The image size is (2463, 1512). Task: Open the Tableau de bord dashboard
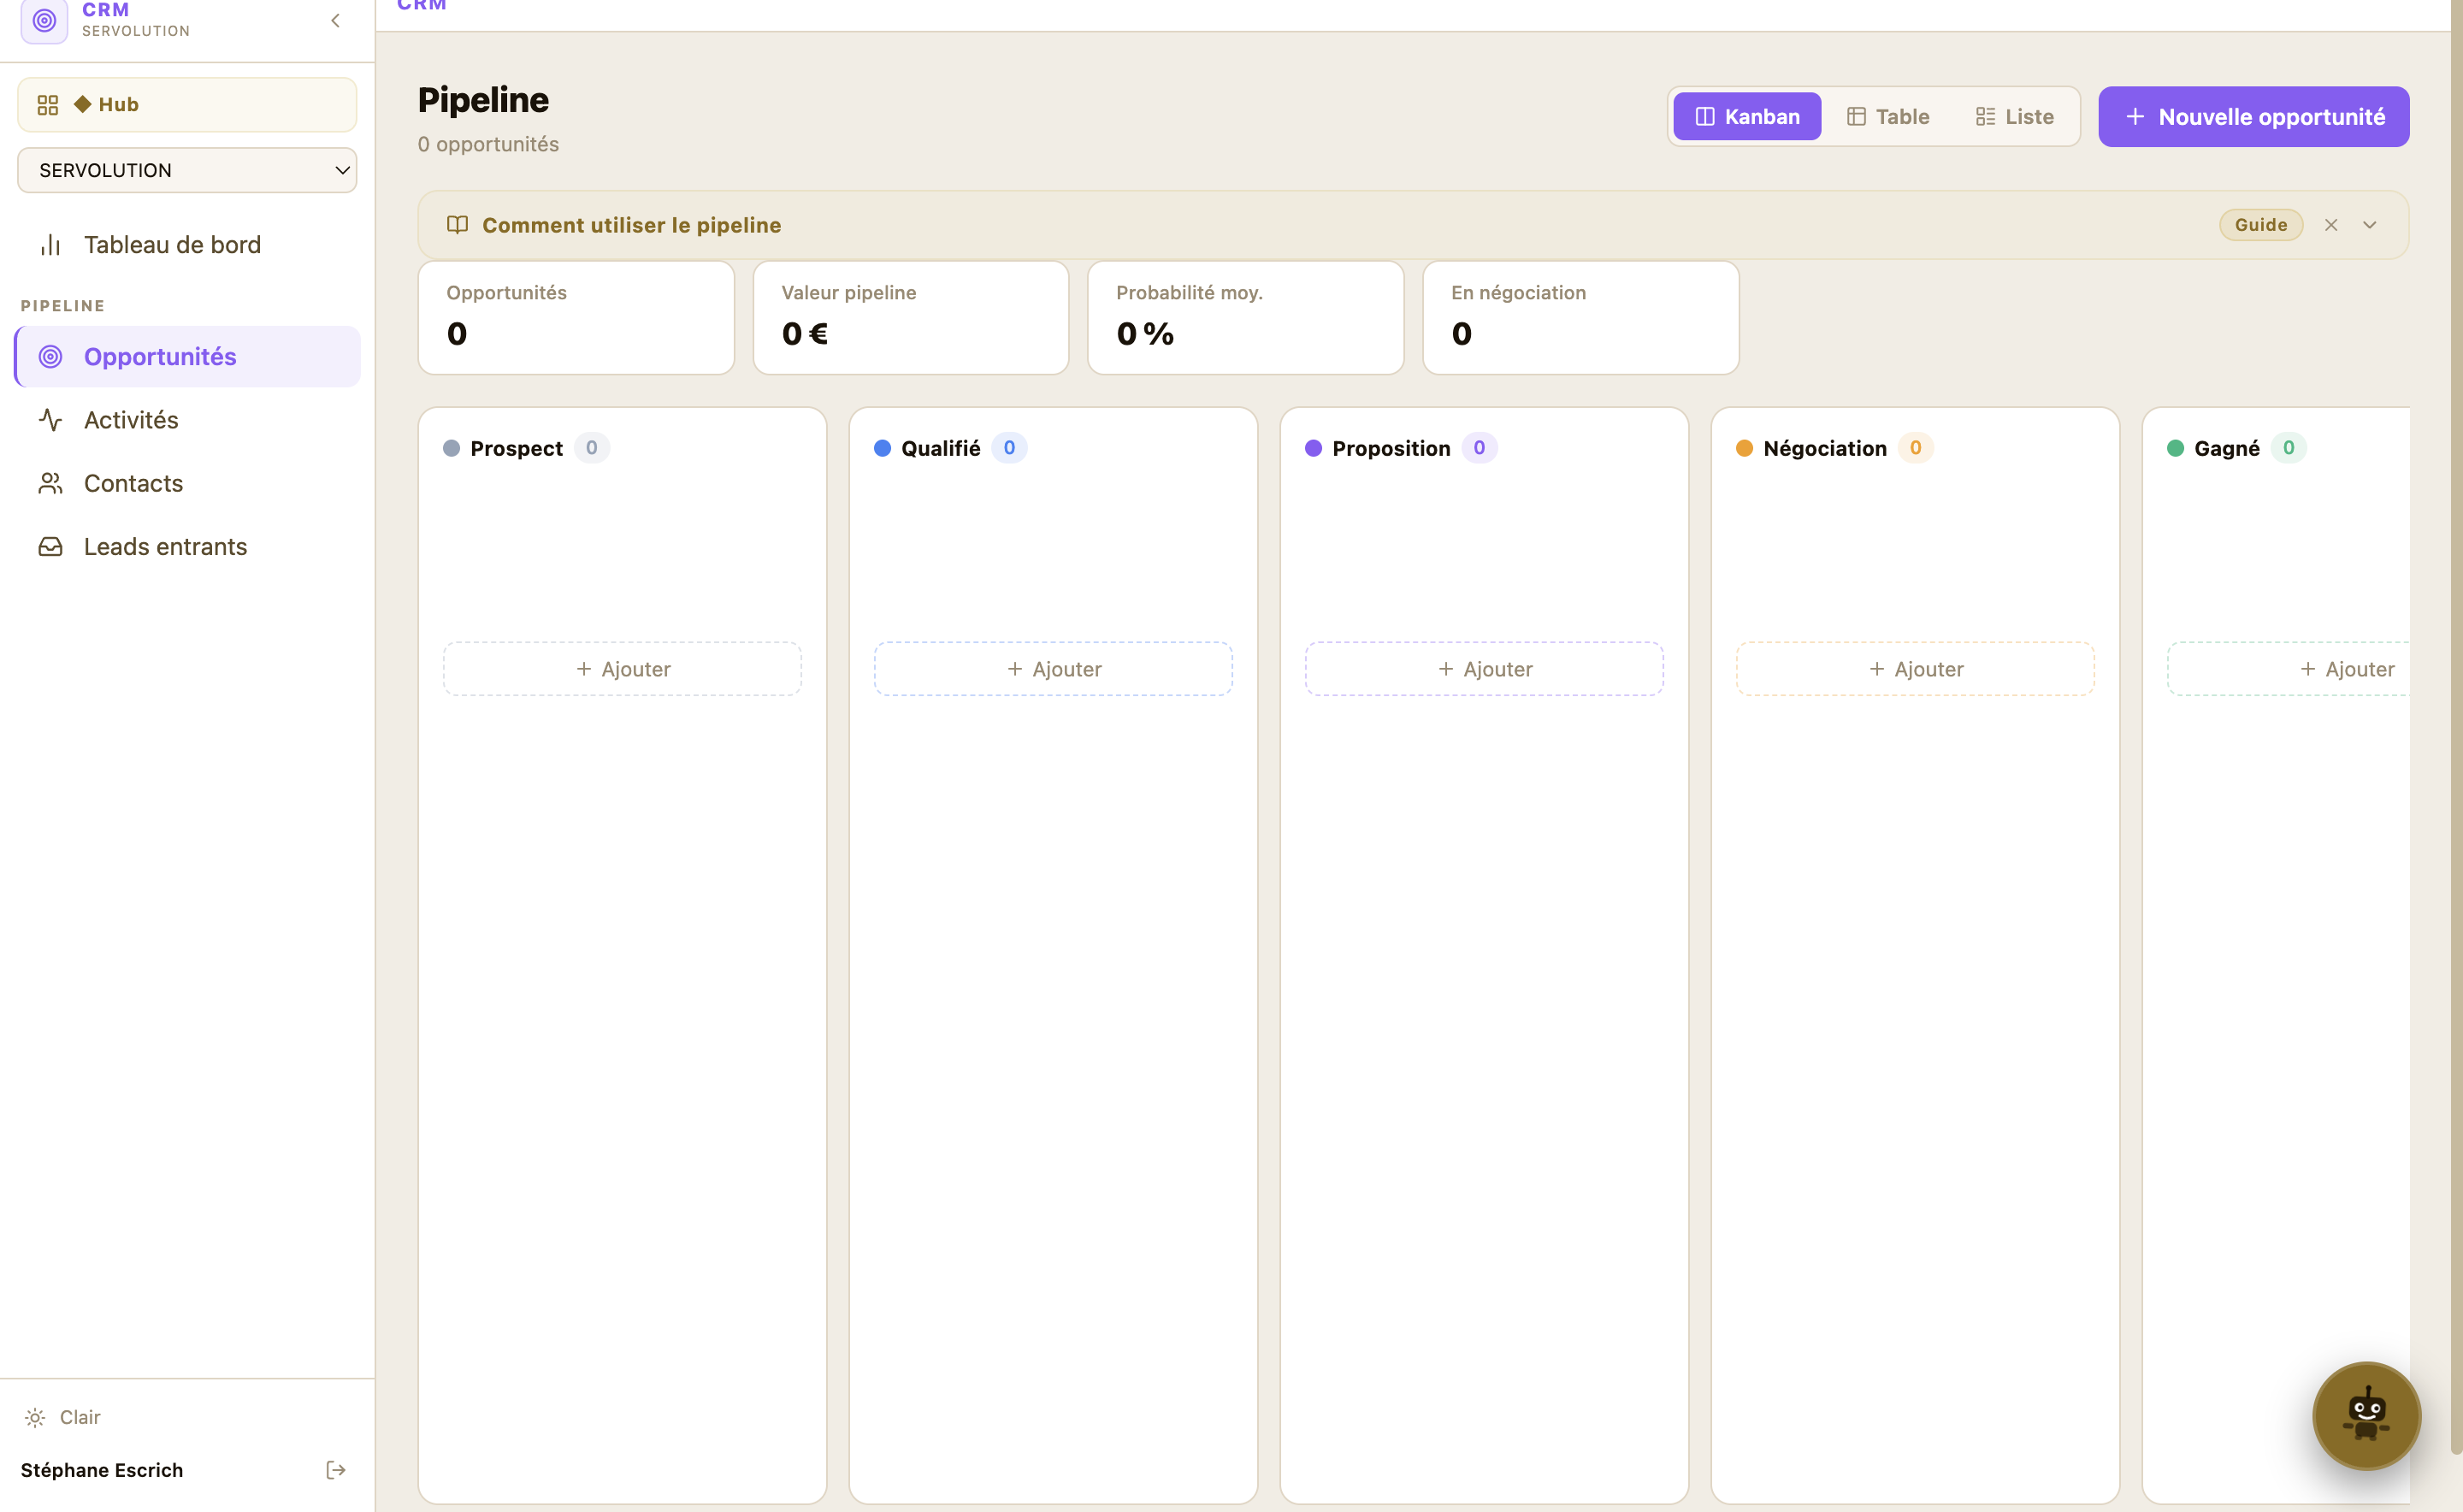172,244
